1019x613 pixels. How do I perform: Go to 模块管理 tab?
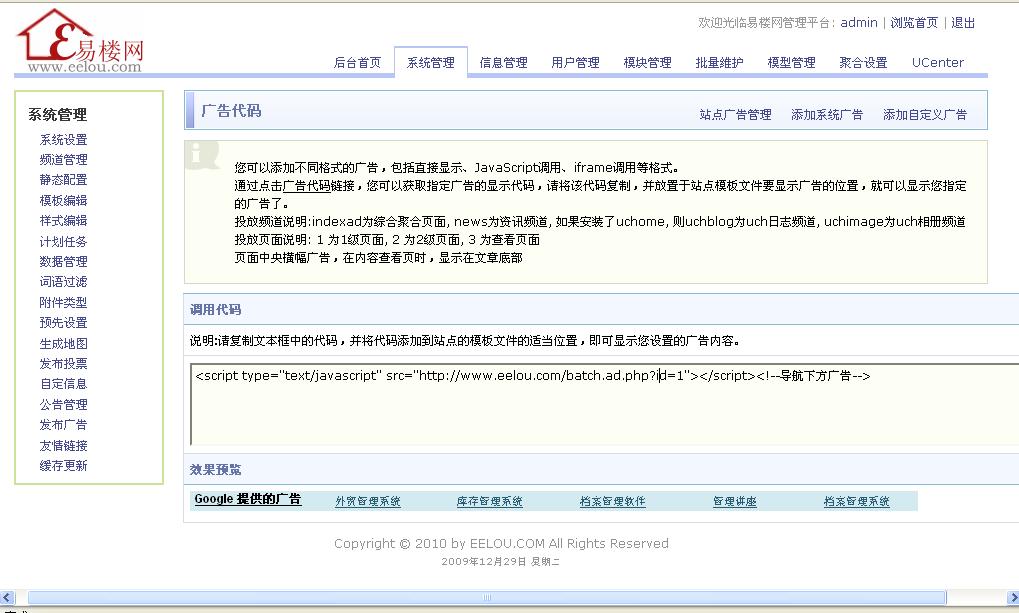pyautogui.click(x=648, y=62)
